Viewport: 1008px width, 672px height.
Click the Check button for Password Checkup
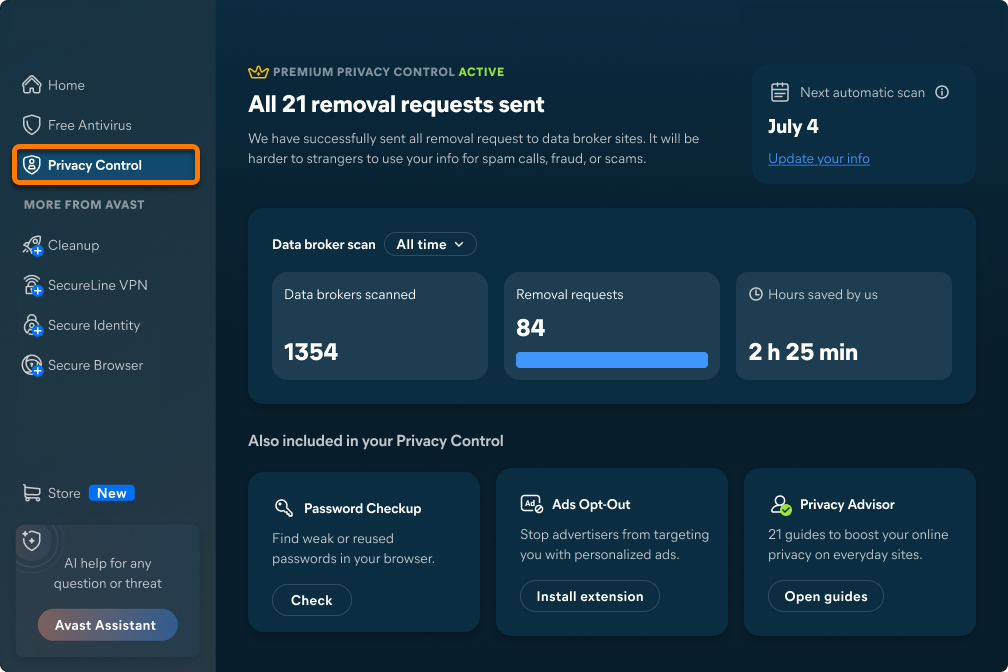tap(312, 600)
